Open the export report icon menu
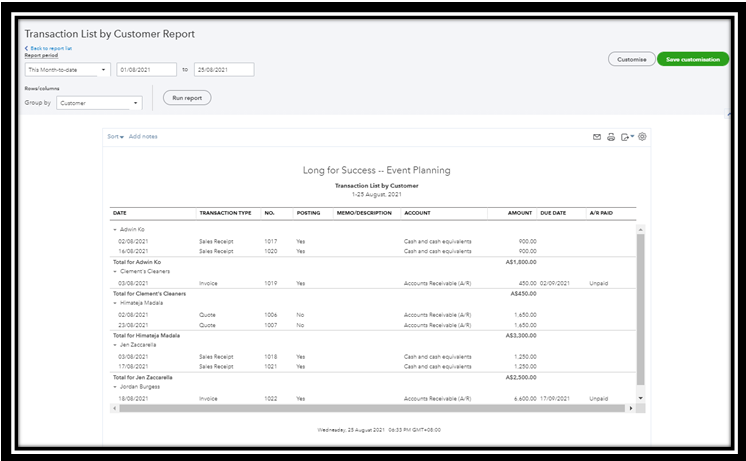This screenshot has width=746, height=461. point(627,137)
